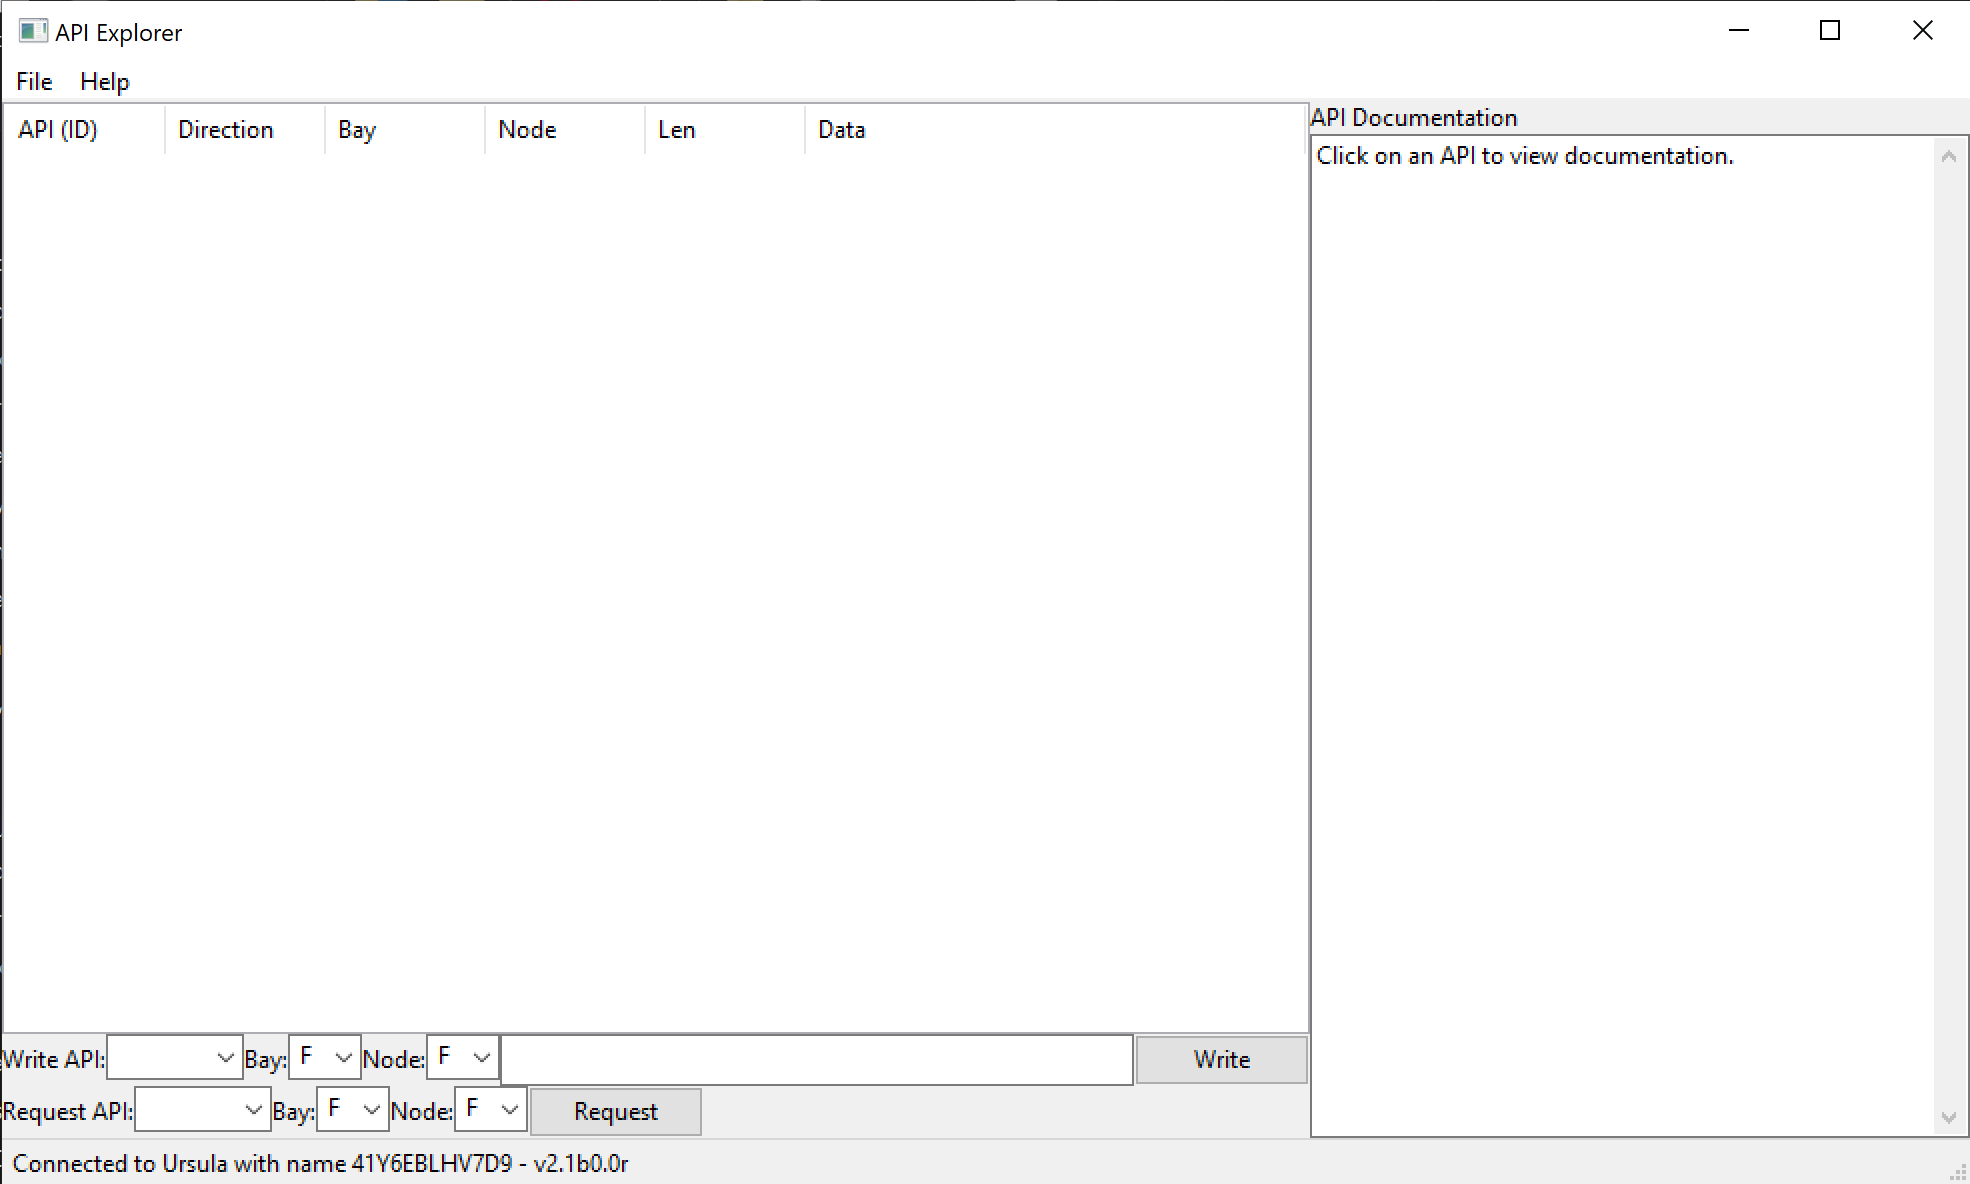Click the Direction column header

pyautogui.click(x=225, y=129)
